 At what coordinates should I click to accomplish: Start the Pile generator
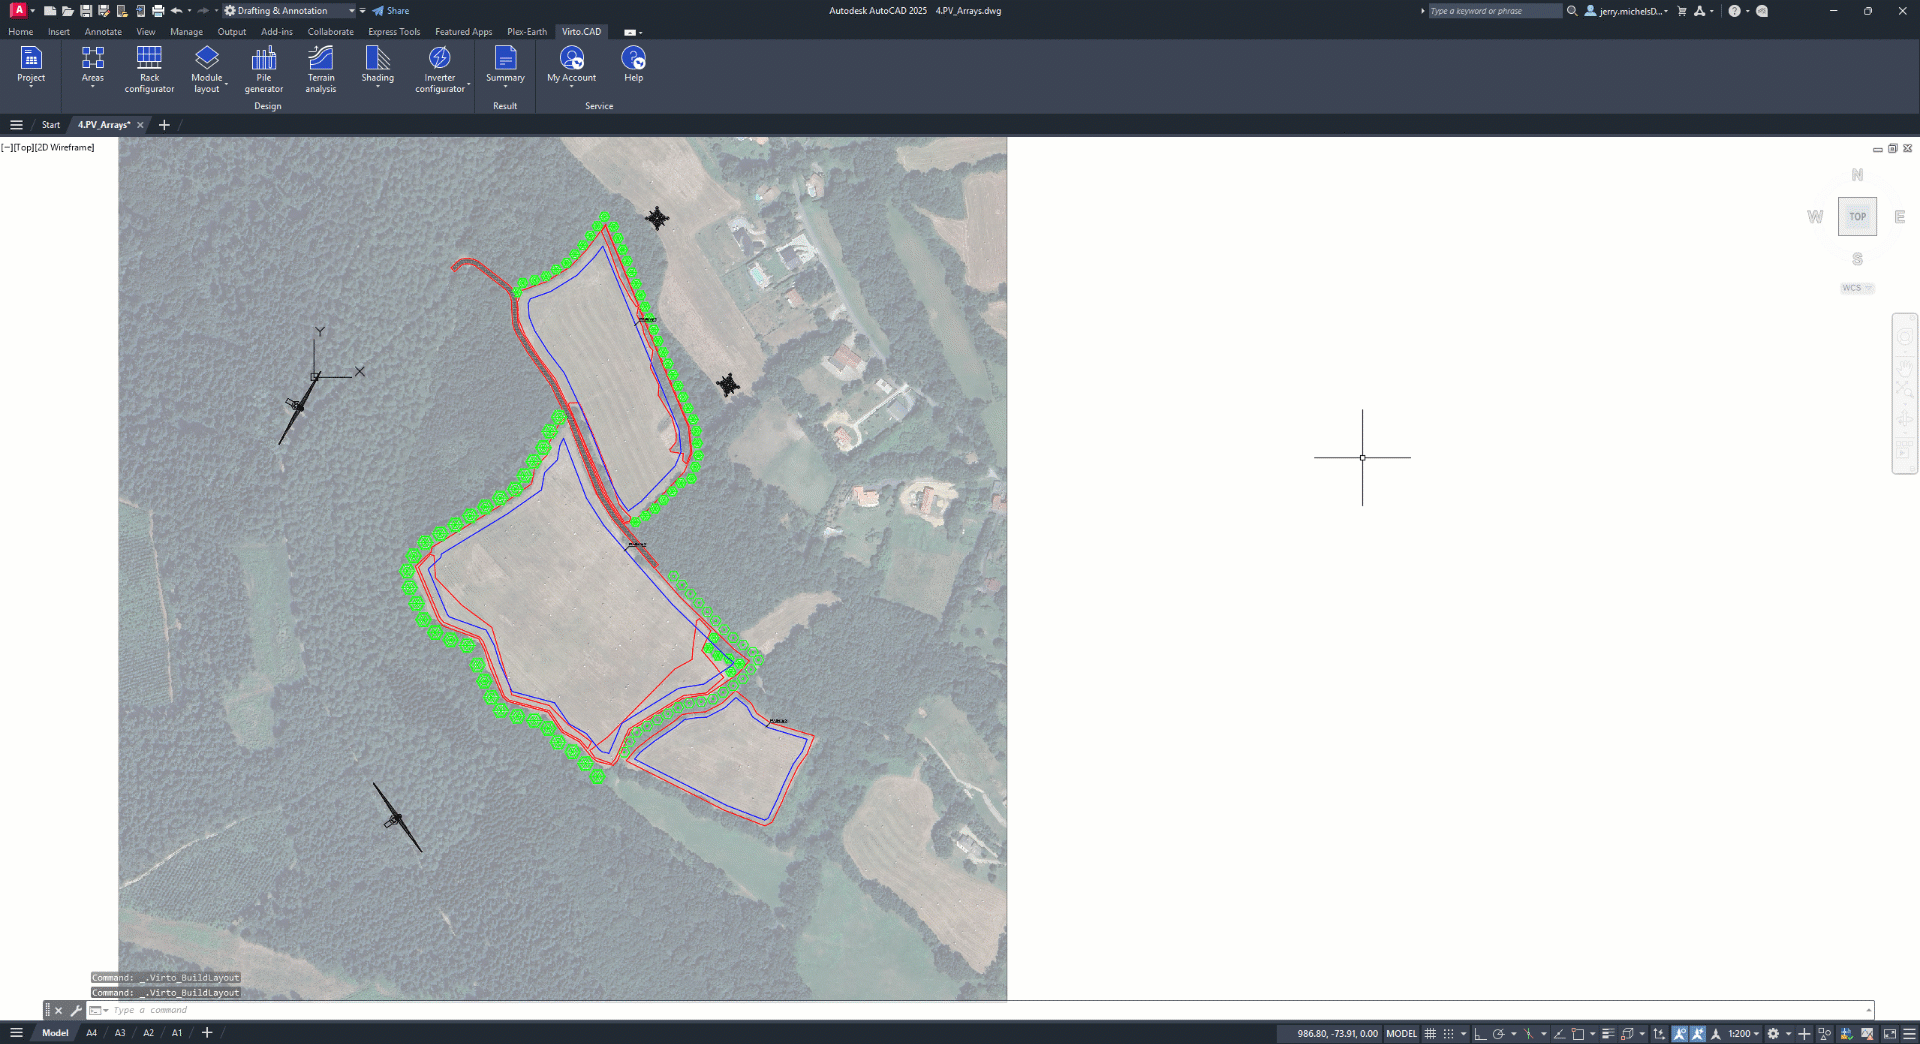(x=264, y=69)
